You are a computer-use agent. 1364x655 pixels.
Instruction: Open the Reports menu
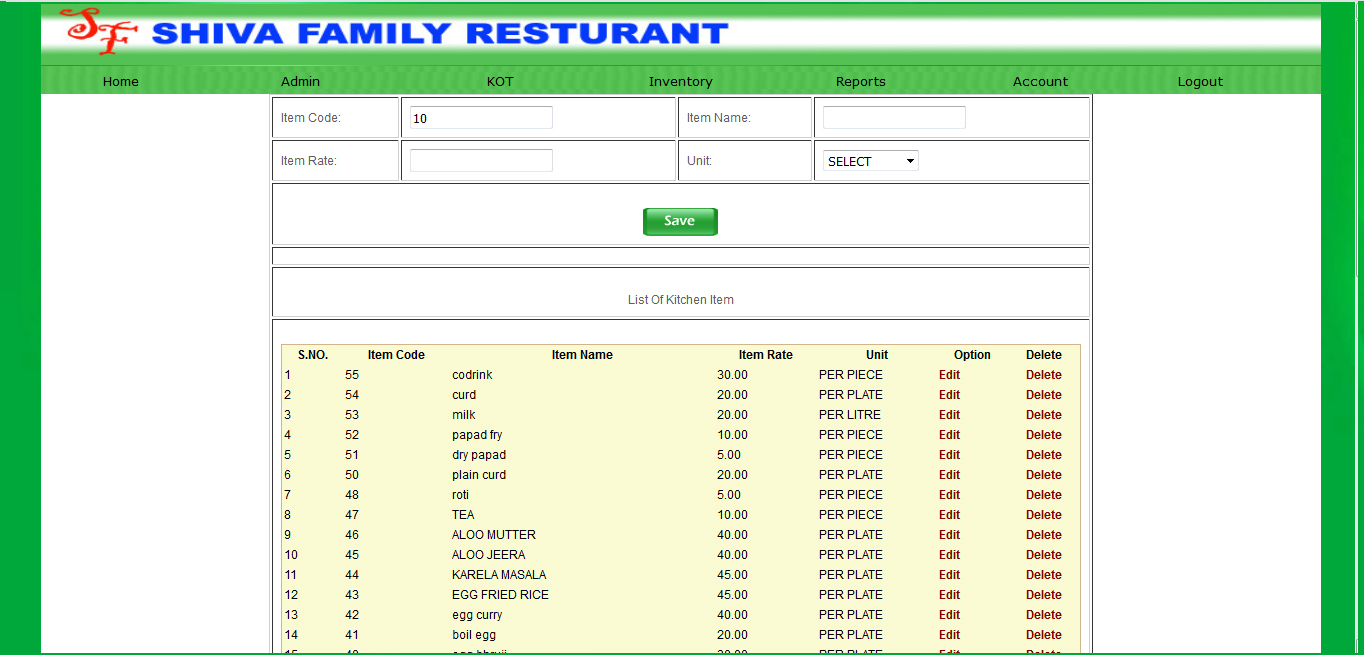click(x=861, y=82)
